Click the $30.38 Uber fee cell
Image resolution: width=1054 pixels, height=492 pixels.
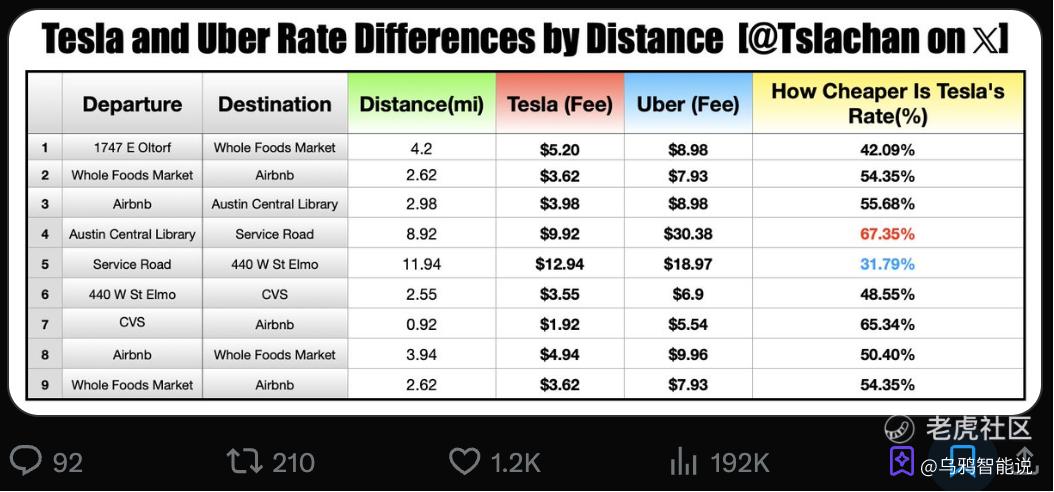click(688, 234)
